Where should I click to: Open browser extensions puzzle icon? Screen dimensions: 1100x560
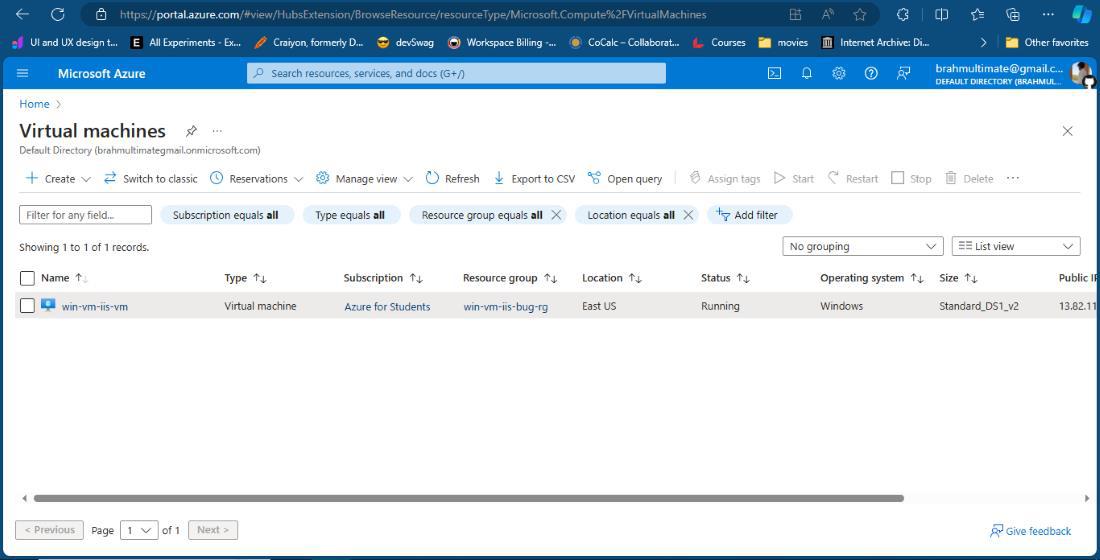(x=904, y=14)
